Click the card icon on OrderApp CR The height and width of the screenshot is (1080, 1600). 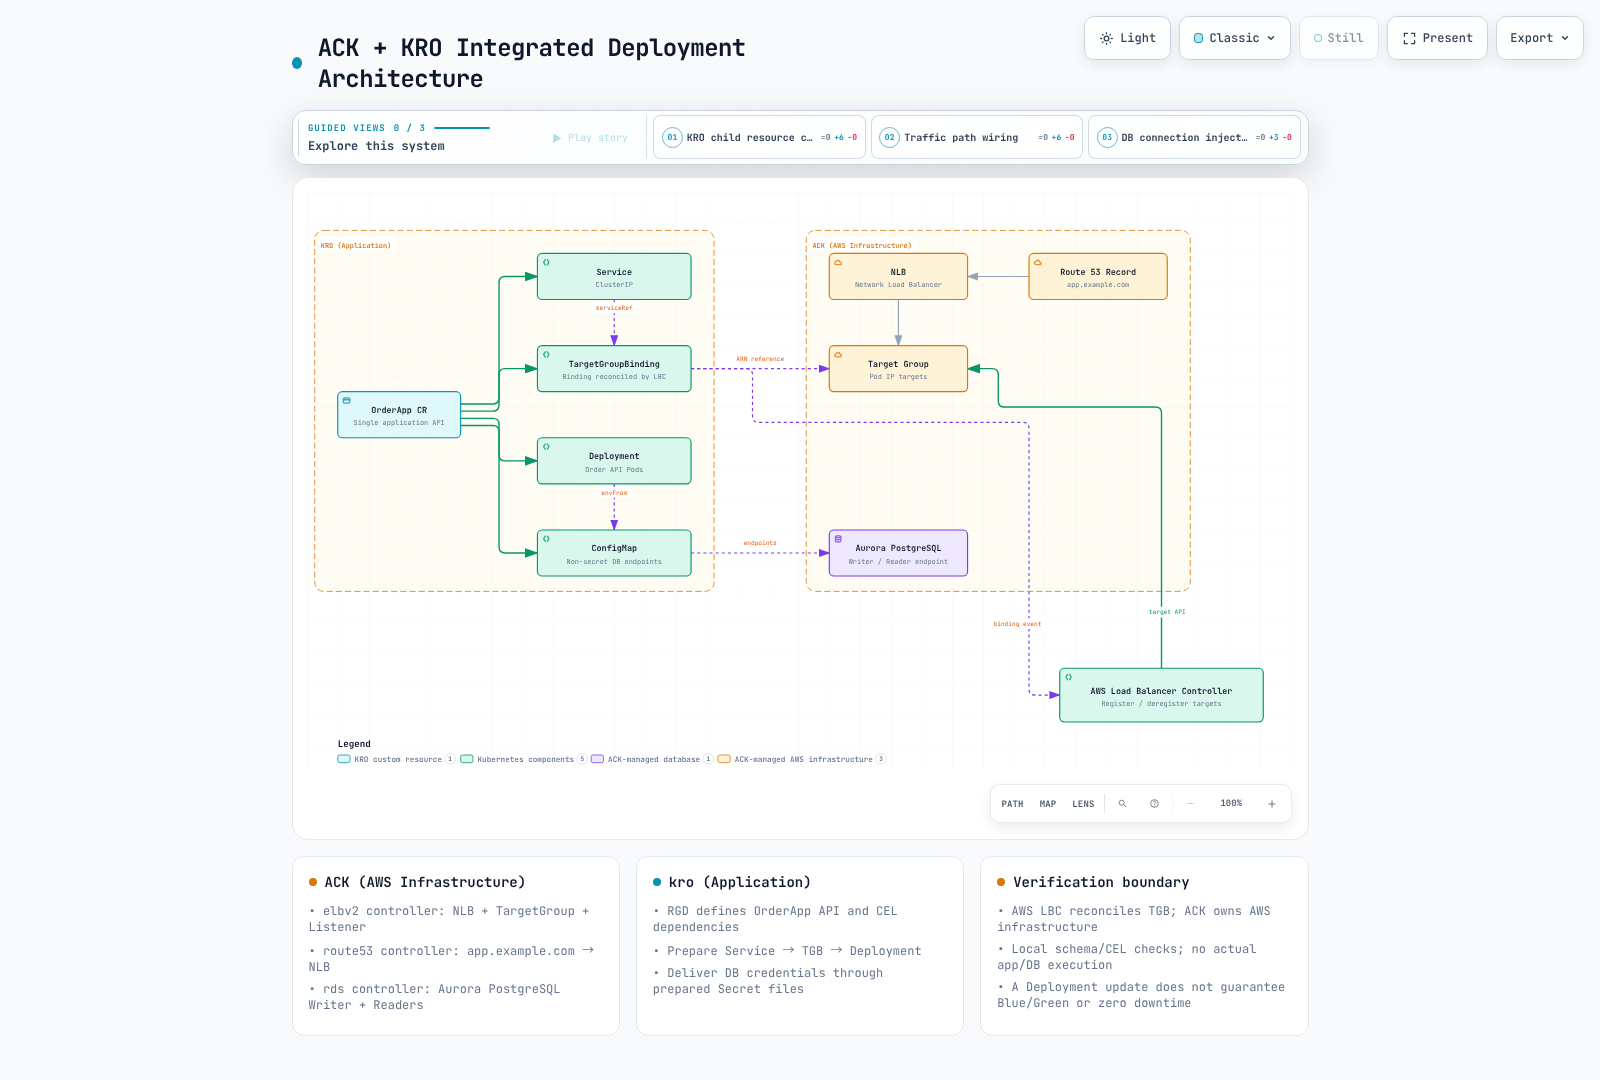pyautogui.click(x=346, y=401)
